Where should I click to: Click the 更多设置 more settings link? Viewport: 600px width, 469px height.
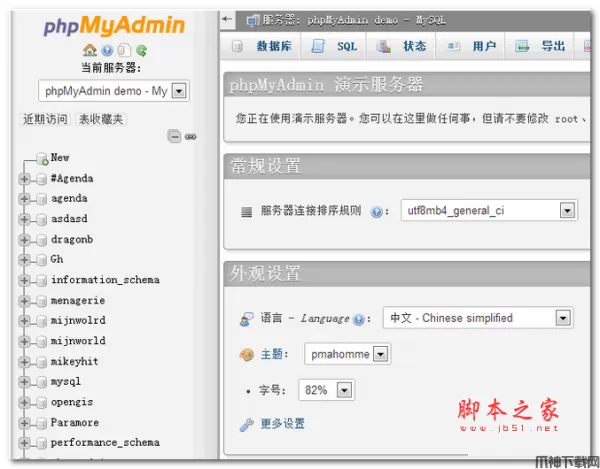coord(282,424)
